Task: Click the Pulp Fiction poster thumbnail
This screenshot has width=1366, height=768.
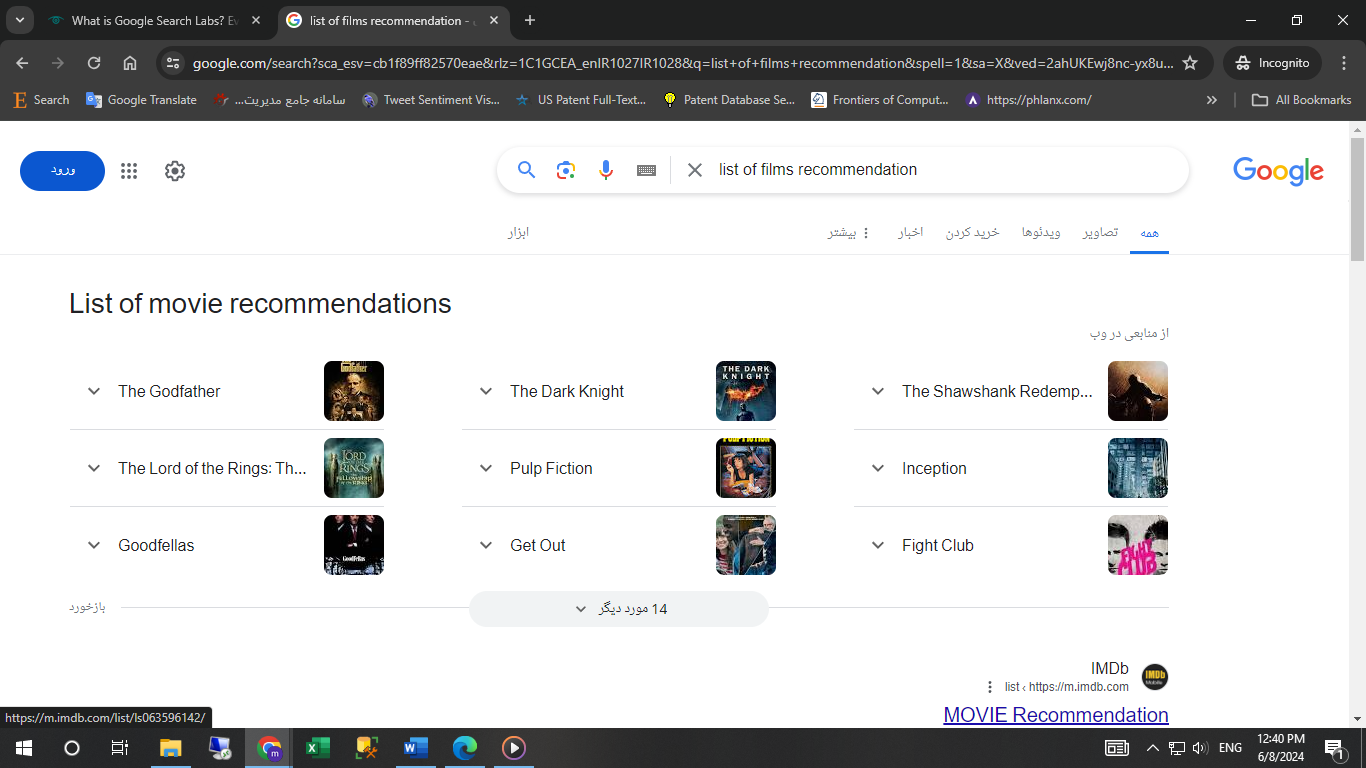Action: click(x=746, y=468)
